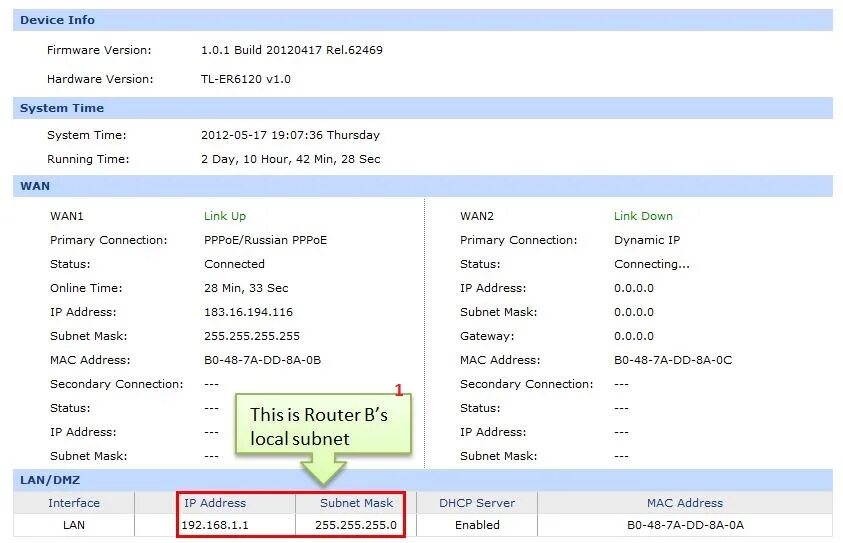
Task: Click WAN1 Primary Connection: label
Action: (x=108, y=240)
